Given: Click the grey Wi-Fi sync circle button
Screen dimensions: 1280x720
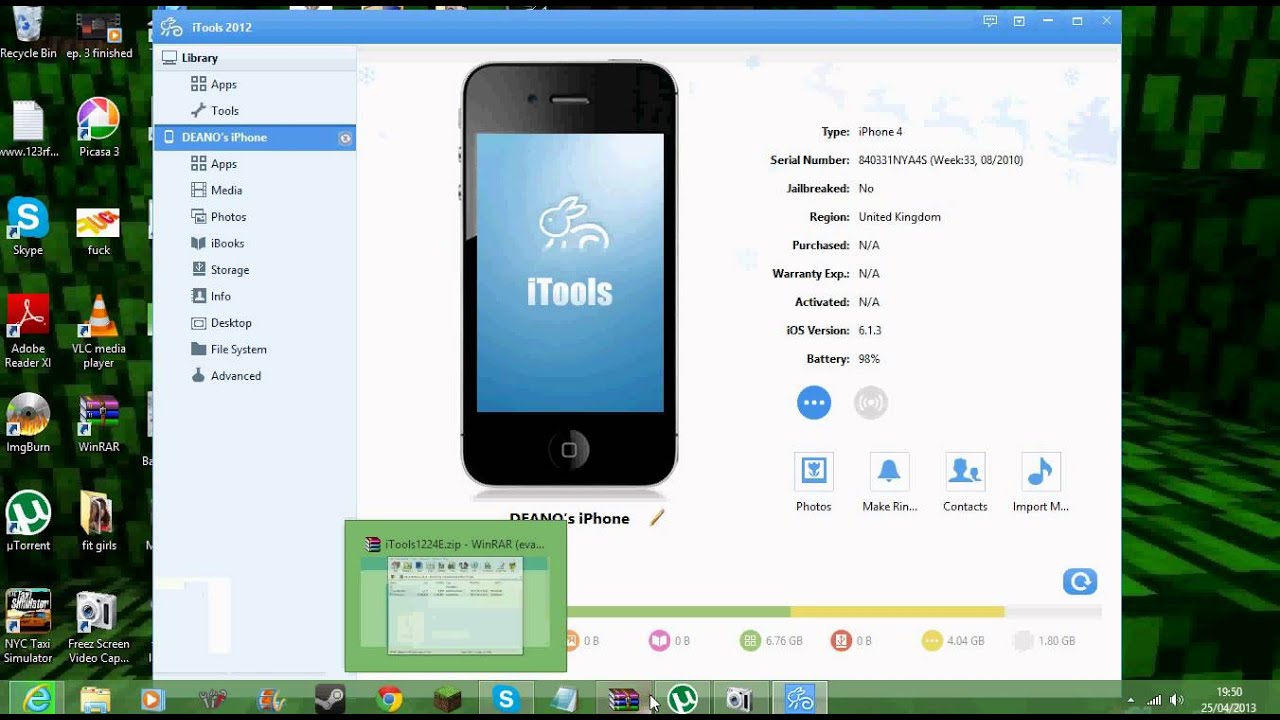Looking at the screenshot, I should click(871, 403).
